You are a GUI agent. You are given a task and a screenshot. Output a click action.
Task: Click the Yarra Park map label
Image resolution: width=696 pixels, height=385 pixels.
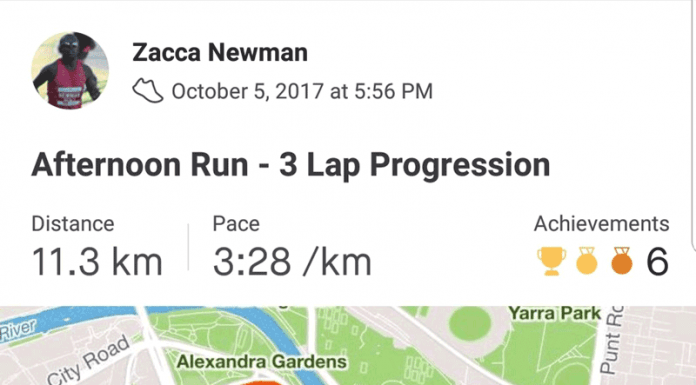[x=554, y=314]
